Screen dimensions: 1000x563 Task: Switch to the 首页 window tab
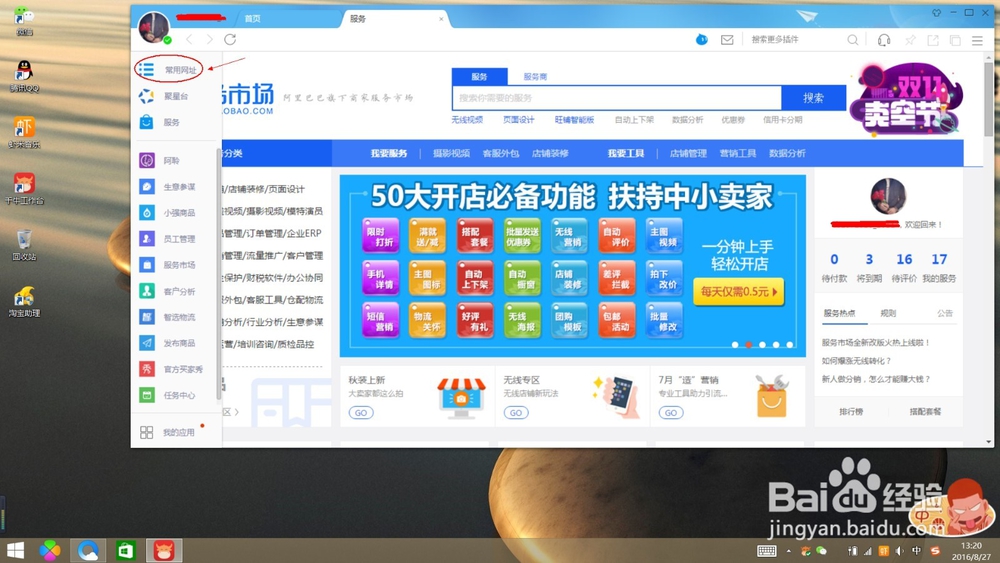pos(253,18)
